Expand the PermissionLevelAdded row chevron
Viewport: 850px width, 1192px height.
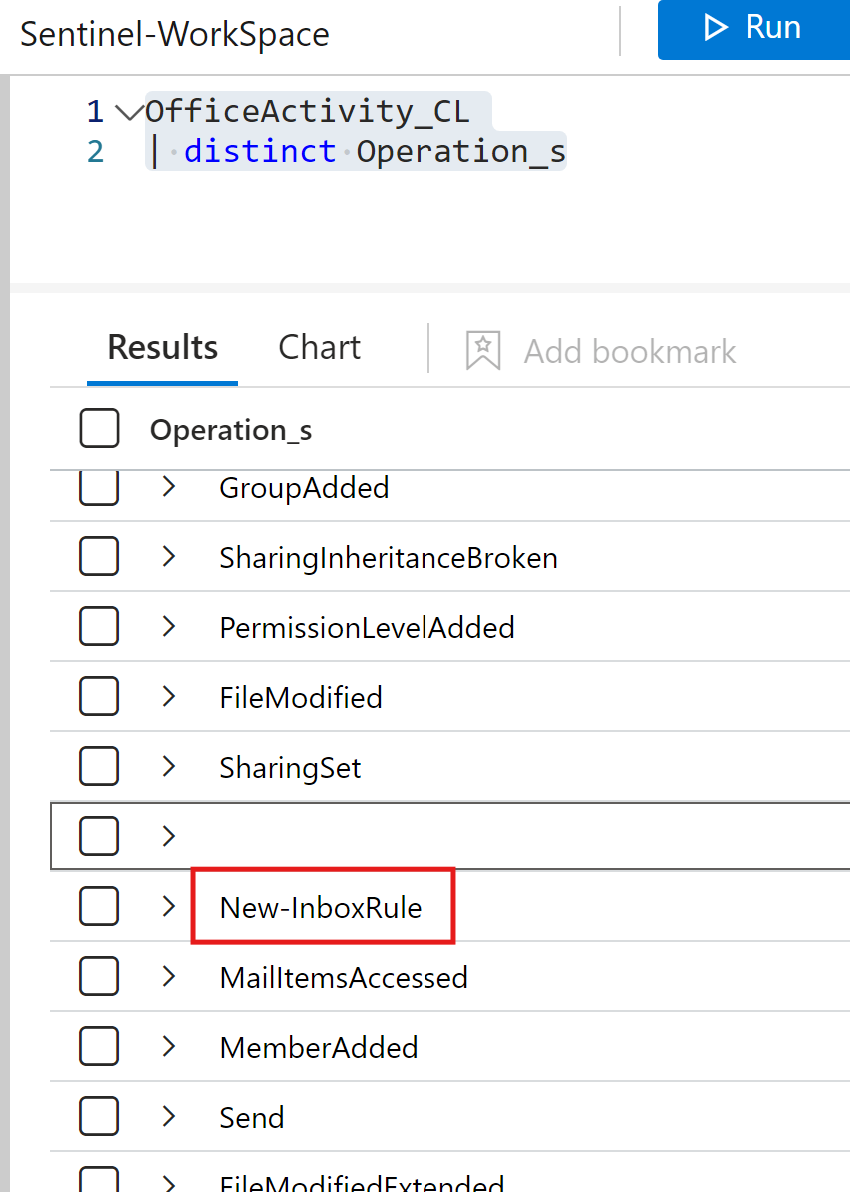click(x=169, y=627)
